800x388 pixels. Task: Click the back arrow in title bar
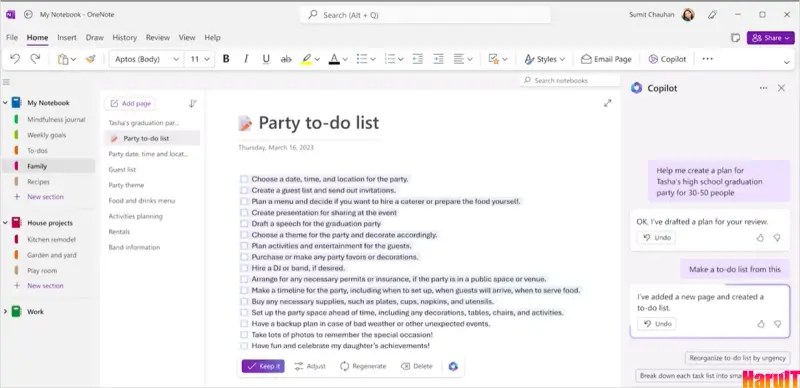(29, 15)
